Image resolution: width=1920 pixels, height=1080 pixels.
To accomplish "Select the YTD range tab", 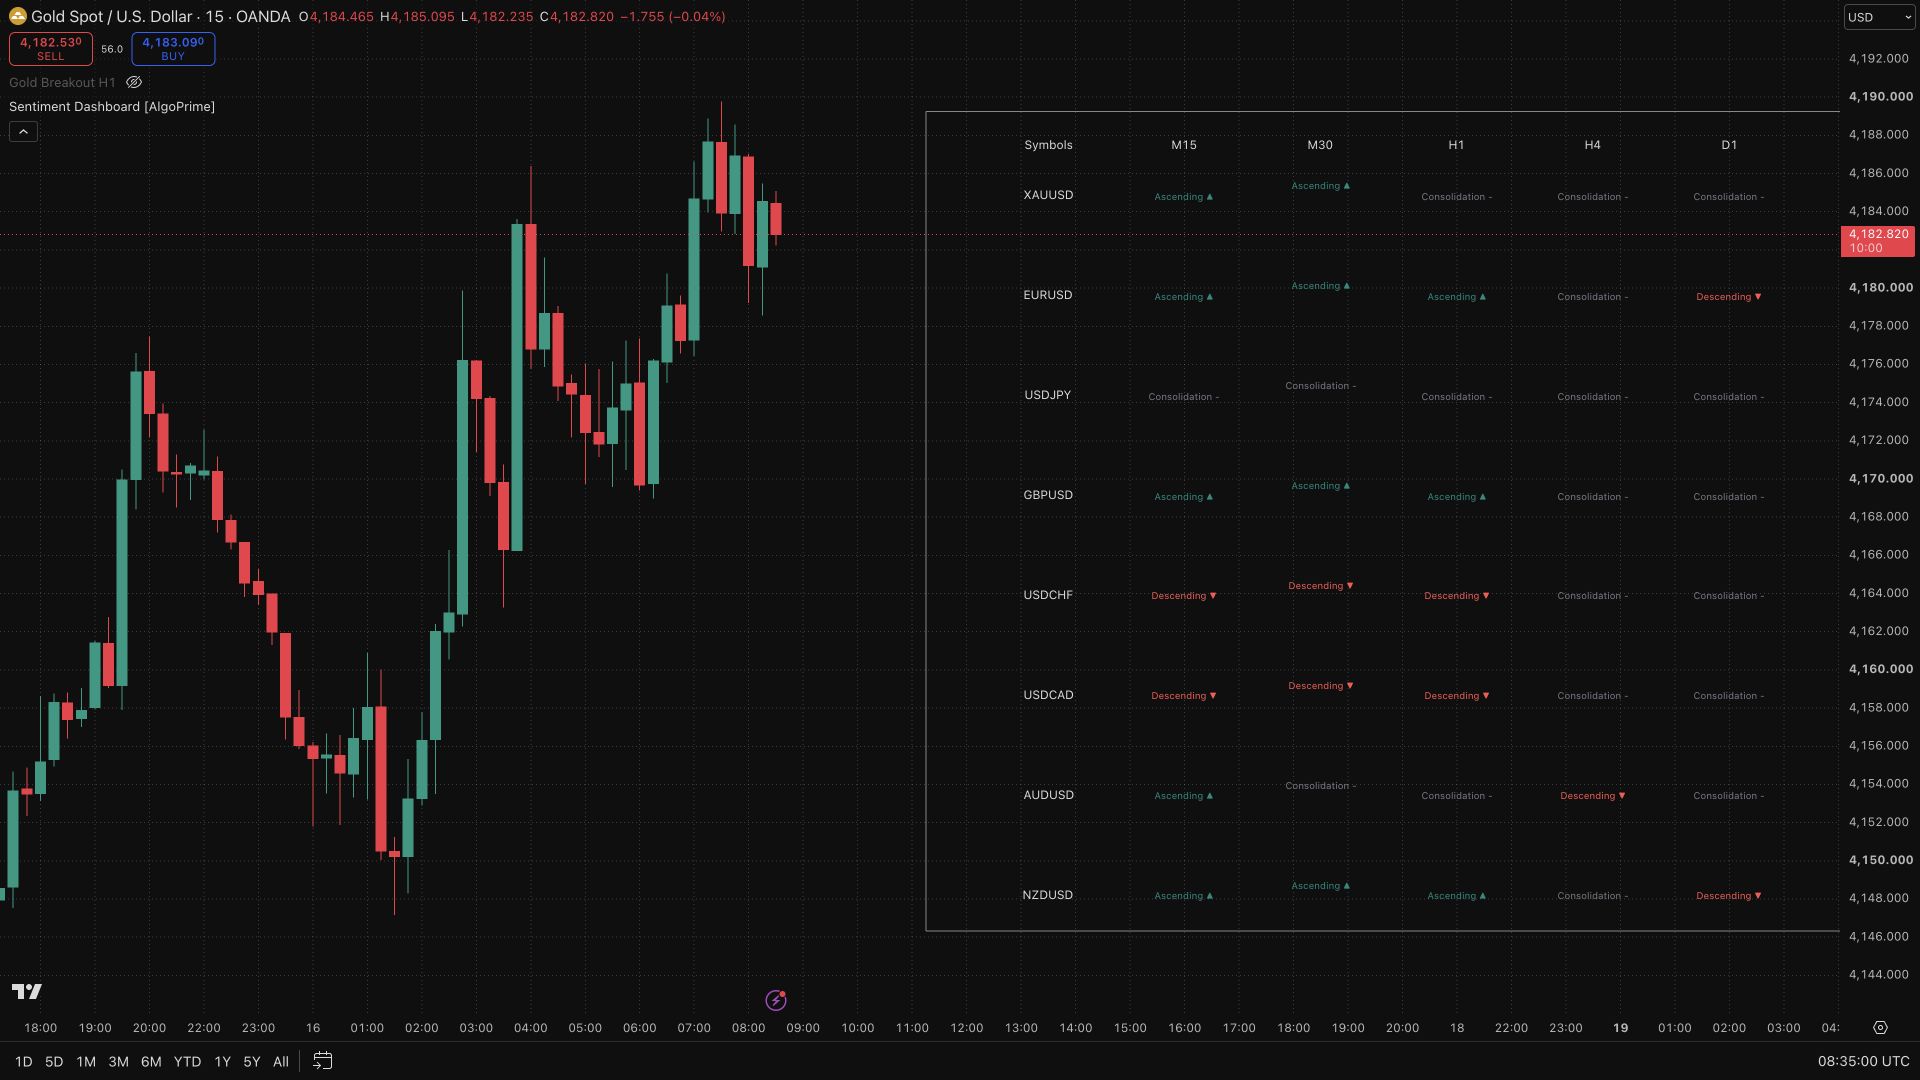I will click(187, 1062).
